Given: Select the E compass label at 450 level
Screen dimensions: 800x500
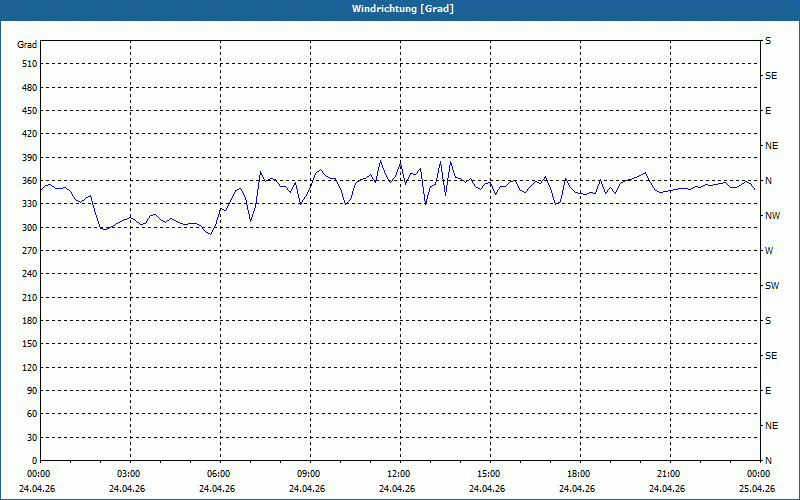Looking at the screenshot, I should point(768,111).
